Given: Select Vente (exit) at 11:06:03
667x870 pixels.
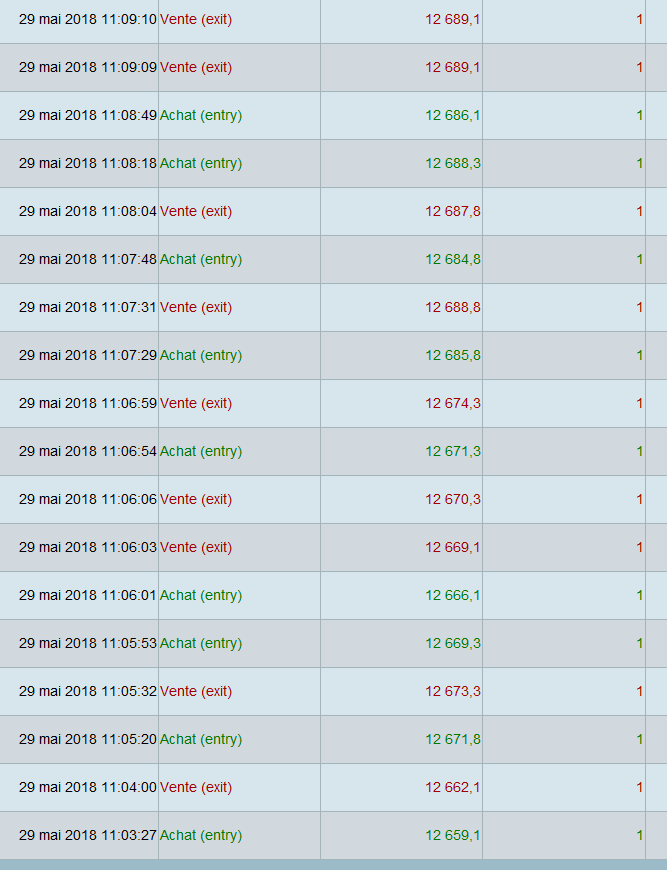Looking at the screenshot, I should point(196,547).
